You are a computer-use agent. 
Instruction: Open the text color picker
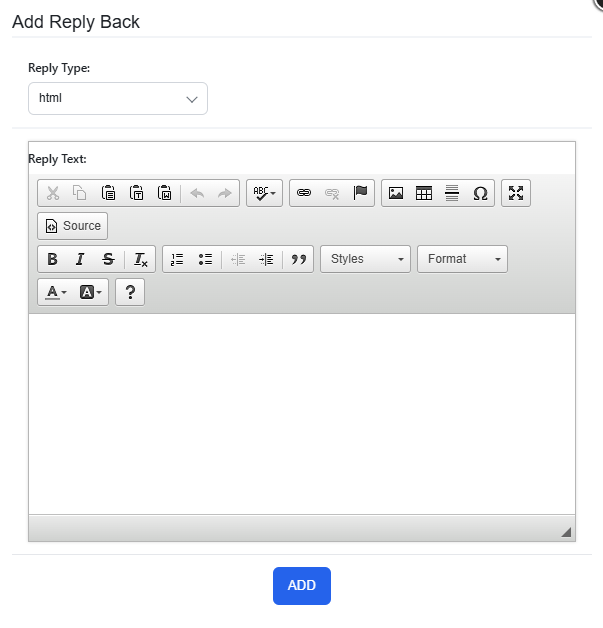[x=56, y=292]
